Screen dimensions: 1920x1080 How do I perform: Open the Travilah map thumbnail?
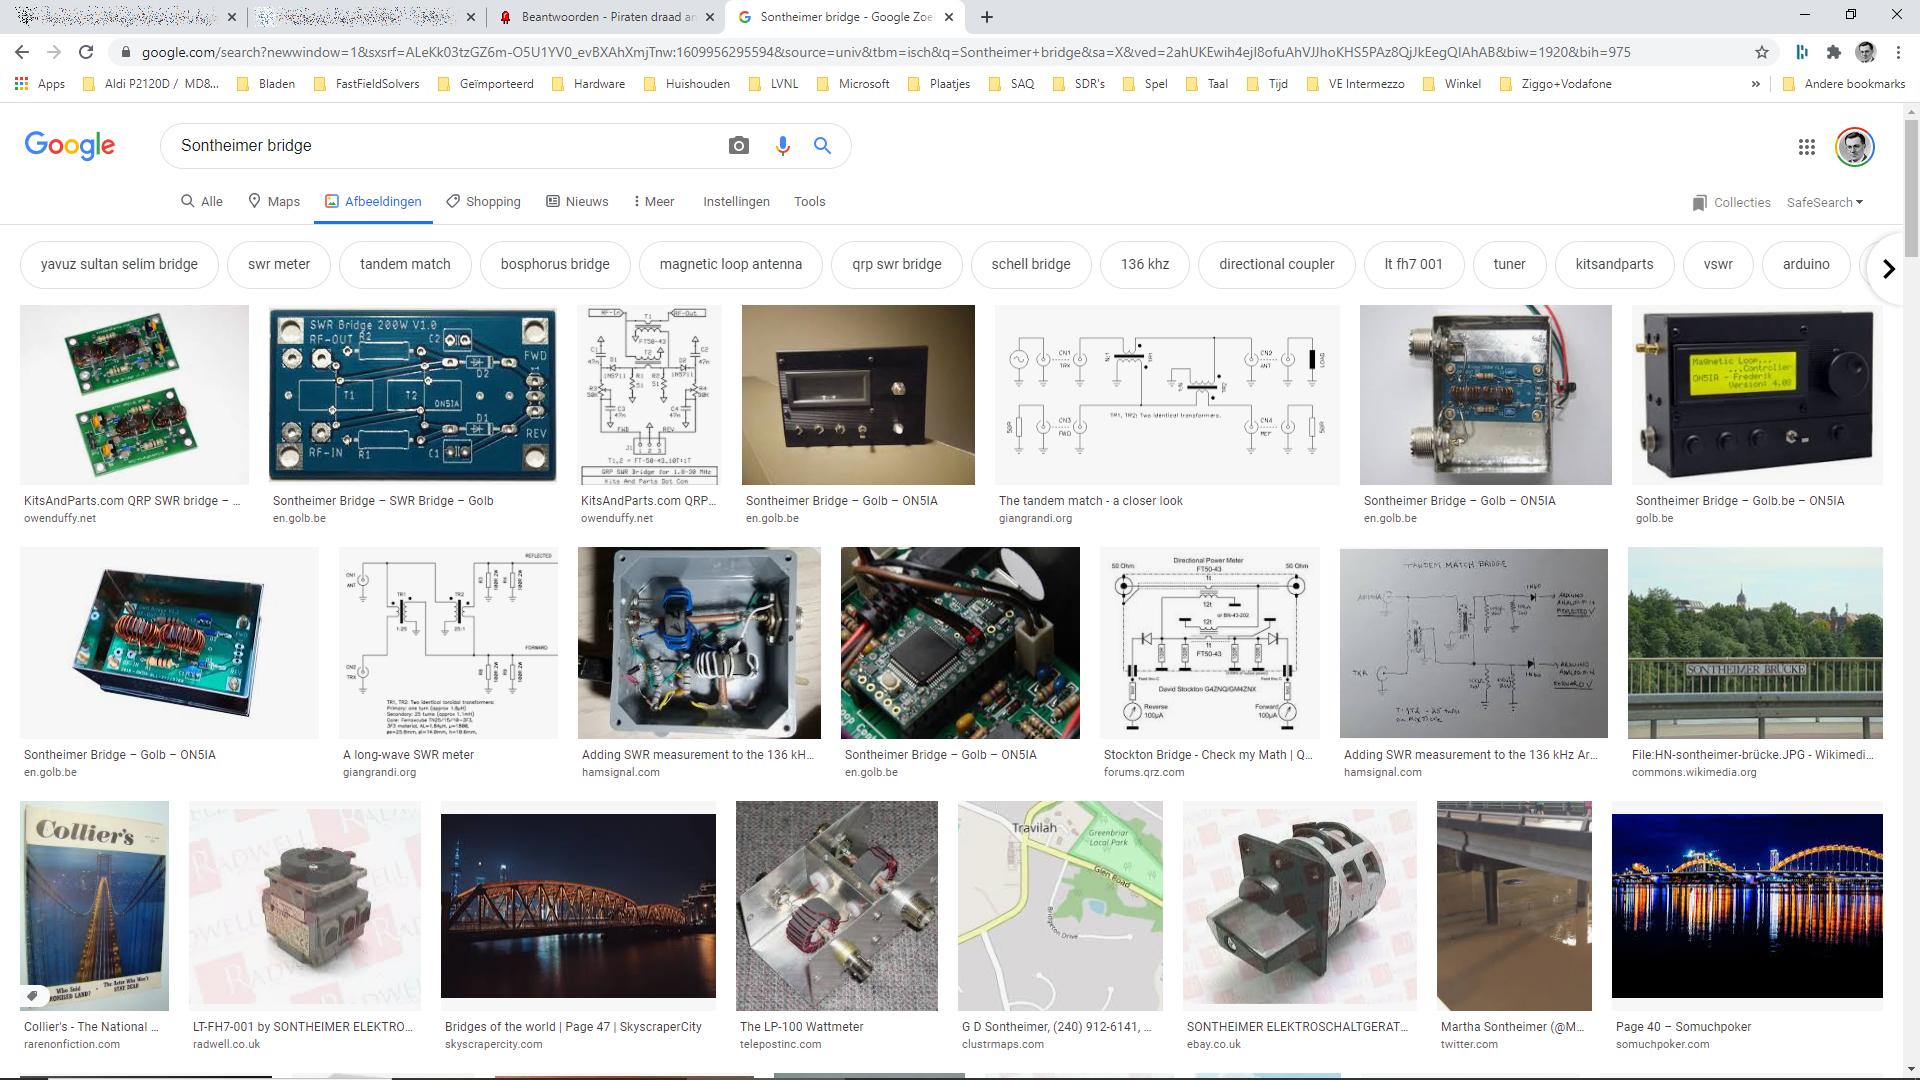point(1060,906)
